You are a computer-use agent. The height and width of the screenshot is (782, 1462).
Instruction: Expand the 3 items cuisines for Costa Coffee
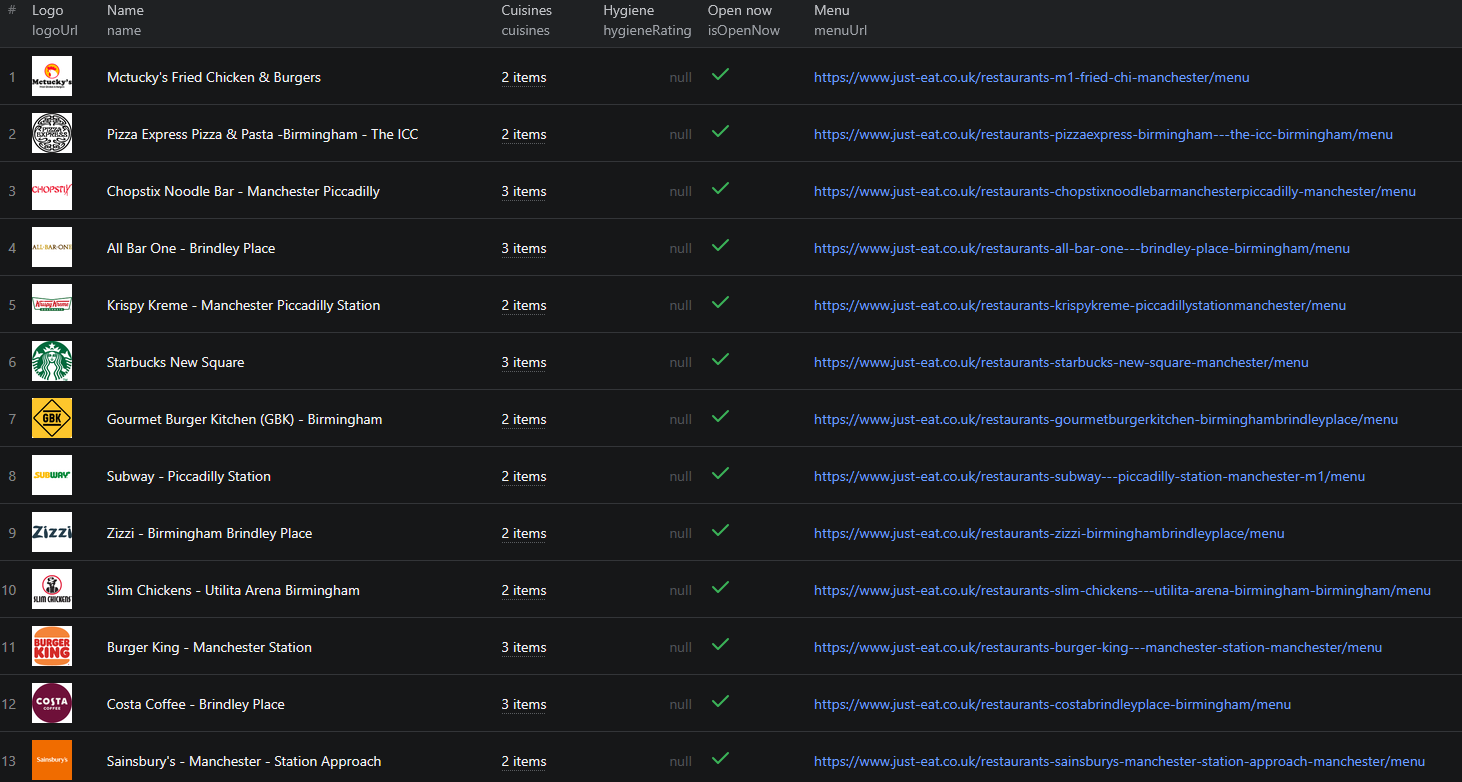[x=524, y=704]
